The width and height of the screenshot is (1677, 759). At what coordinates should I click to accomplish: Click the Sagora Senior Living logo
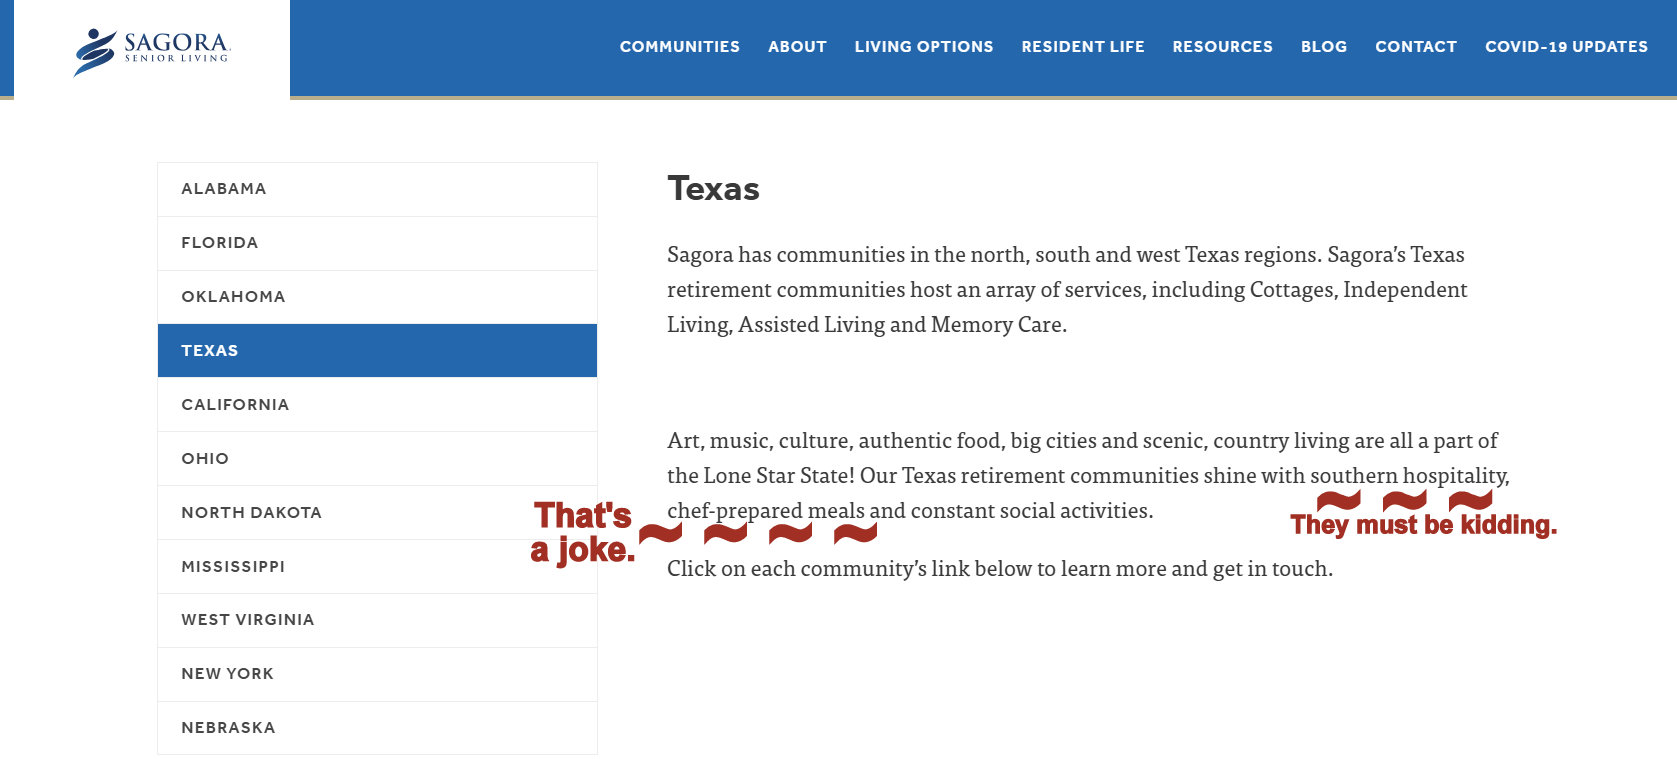[x=152, y=50]
